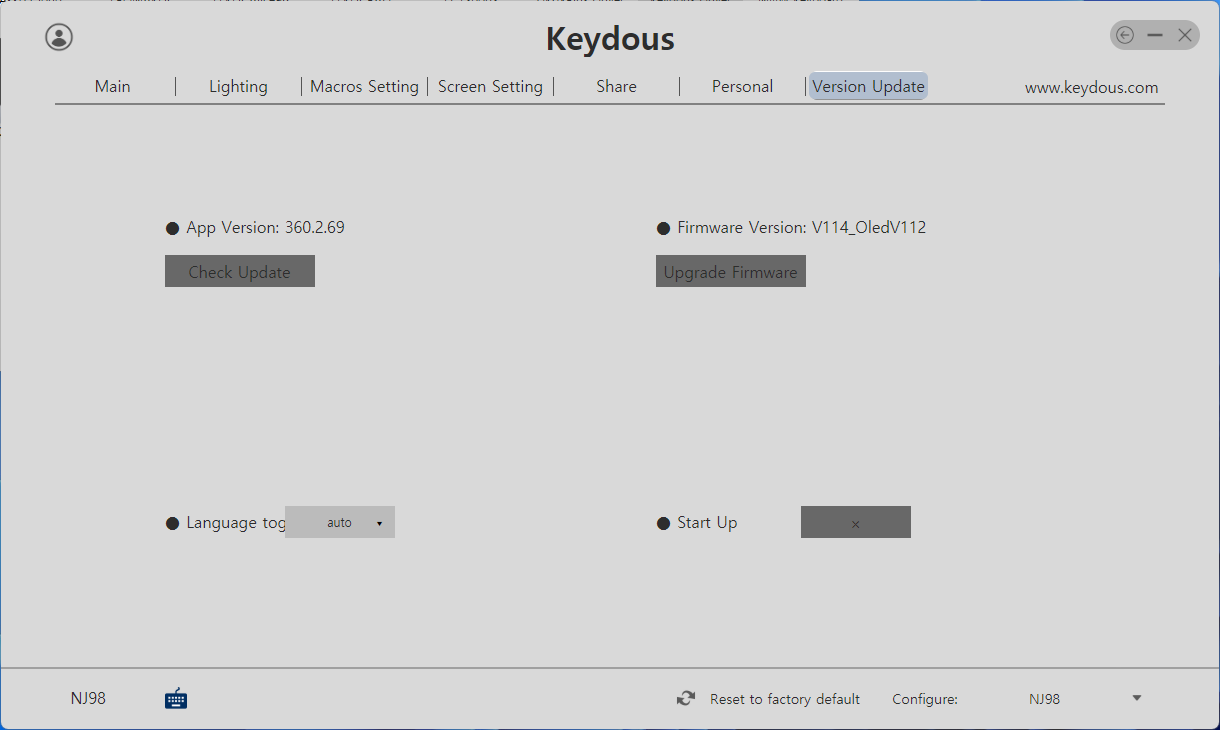1220x730 pixels.
Task: Click the Upgrade Firmware button
Action: point(731,271)
